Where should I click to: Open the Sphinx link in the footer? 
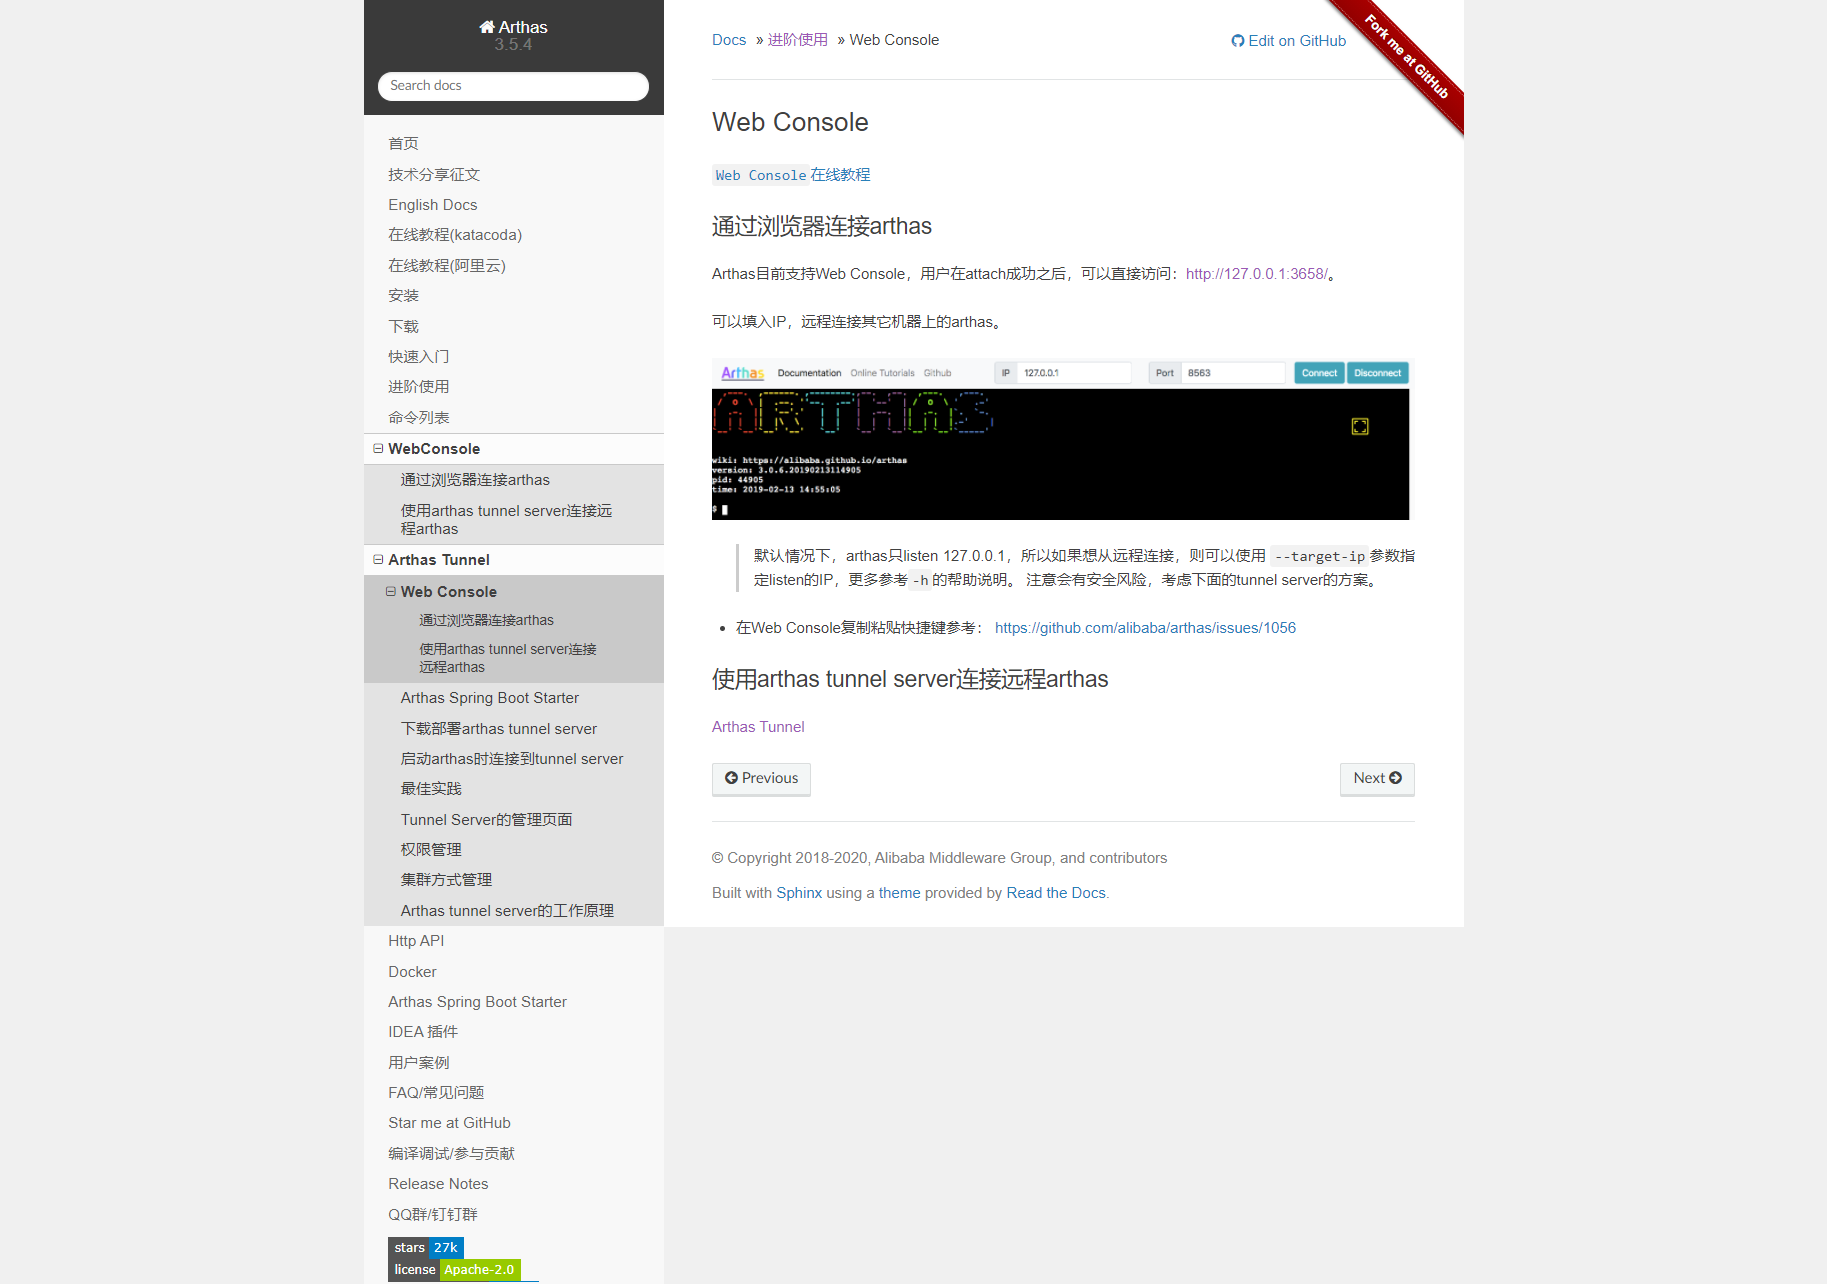[798, 892]
